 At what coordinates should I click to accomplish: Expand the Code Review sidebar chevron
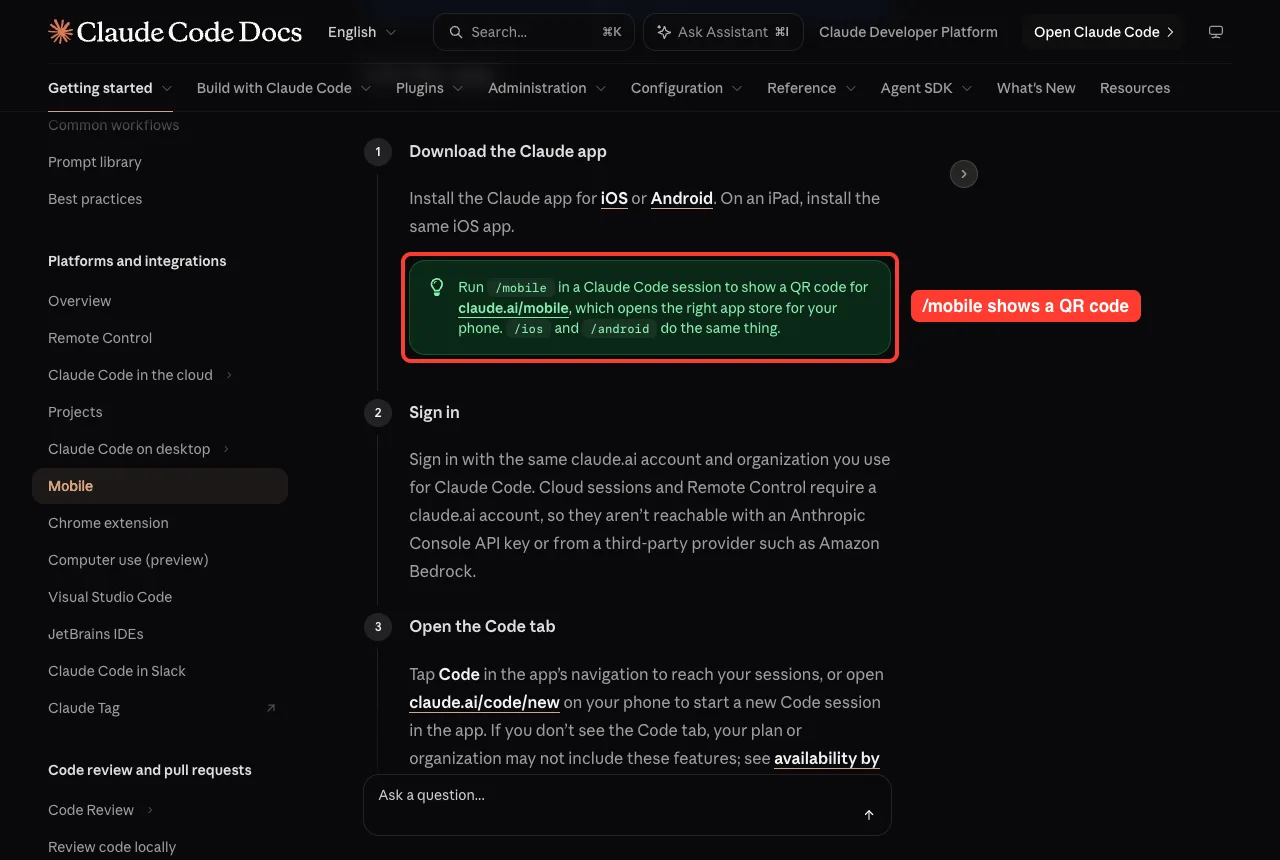click(x=151, y=810)
